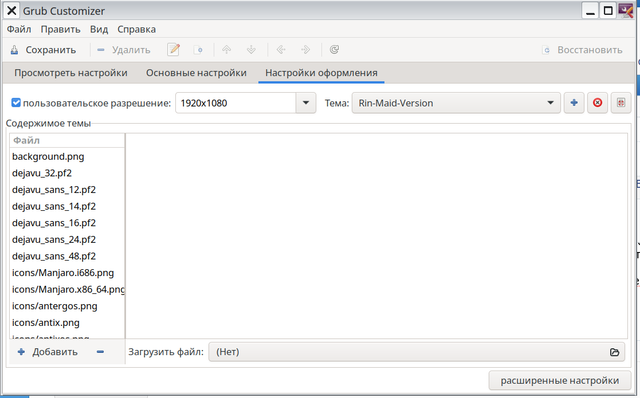Select dejavu_sans_24.pf2 in the list
This screenshot has width=640, height=398.
[67, 240]
